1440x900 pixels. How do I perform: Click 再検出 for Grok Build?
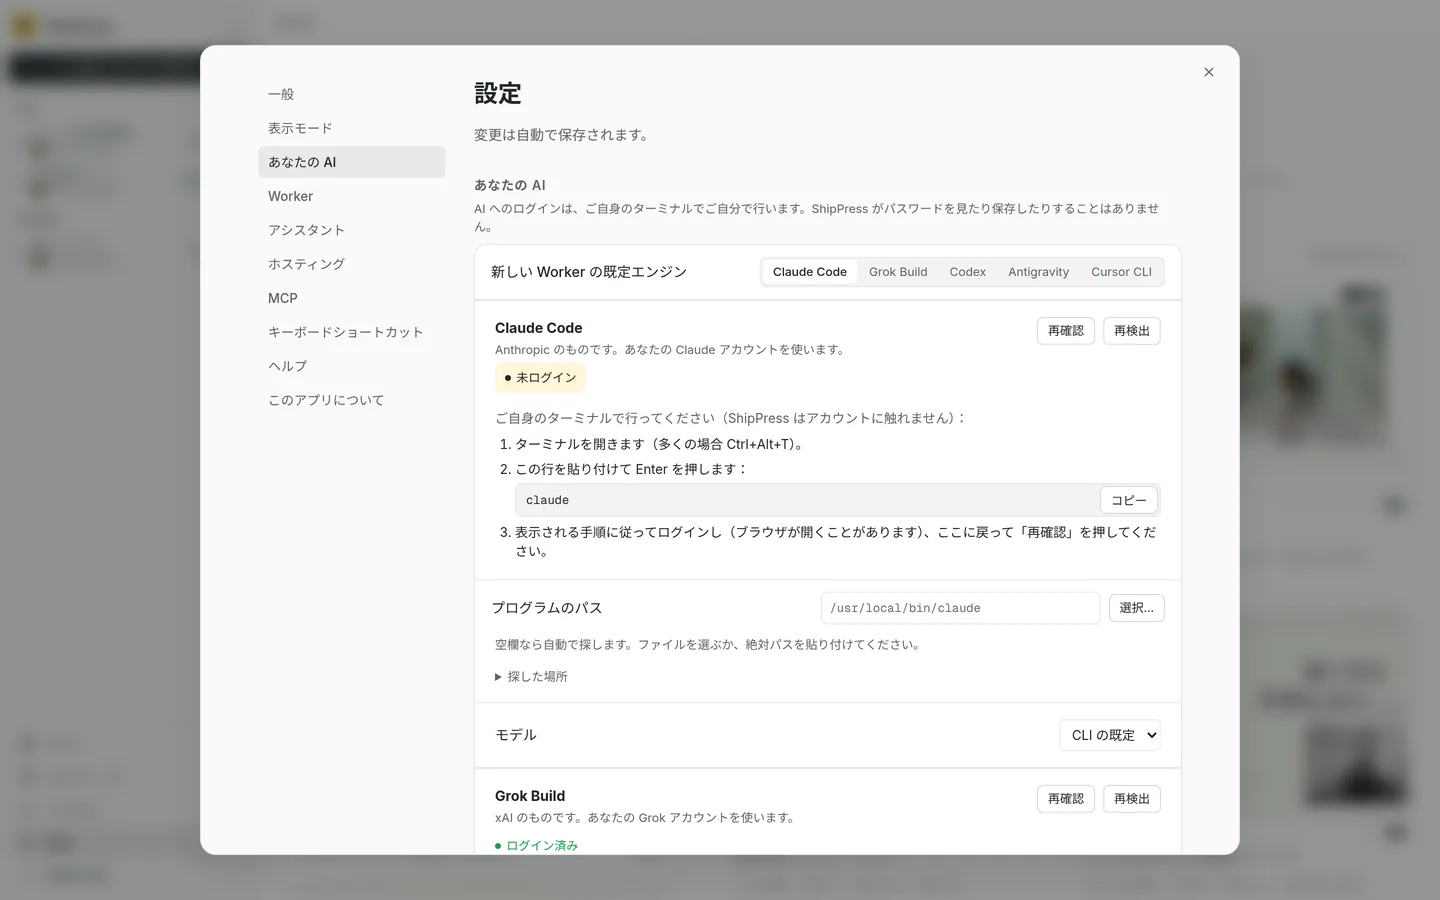tap(1132, 799)
